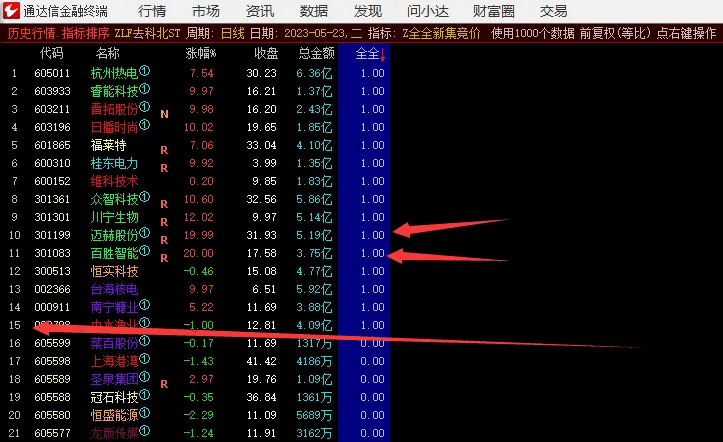723x442 pixels.
Task: Click the R marker on the 众智科技 row
Action: (164, 204)
